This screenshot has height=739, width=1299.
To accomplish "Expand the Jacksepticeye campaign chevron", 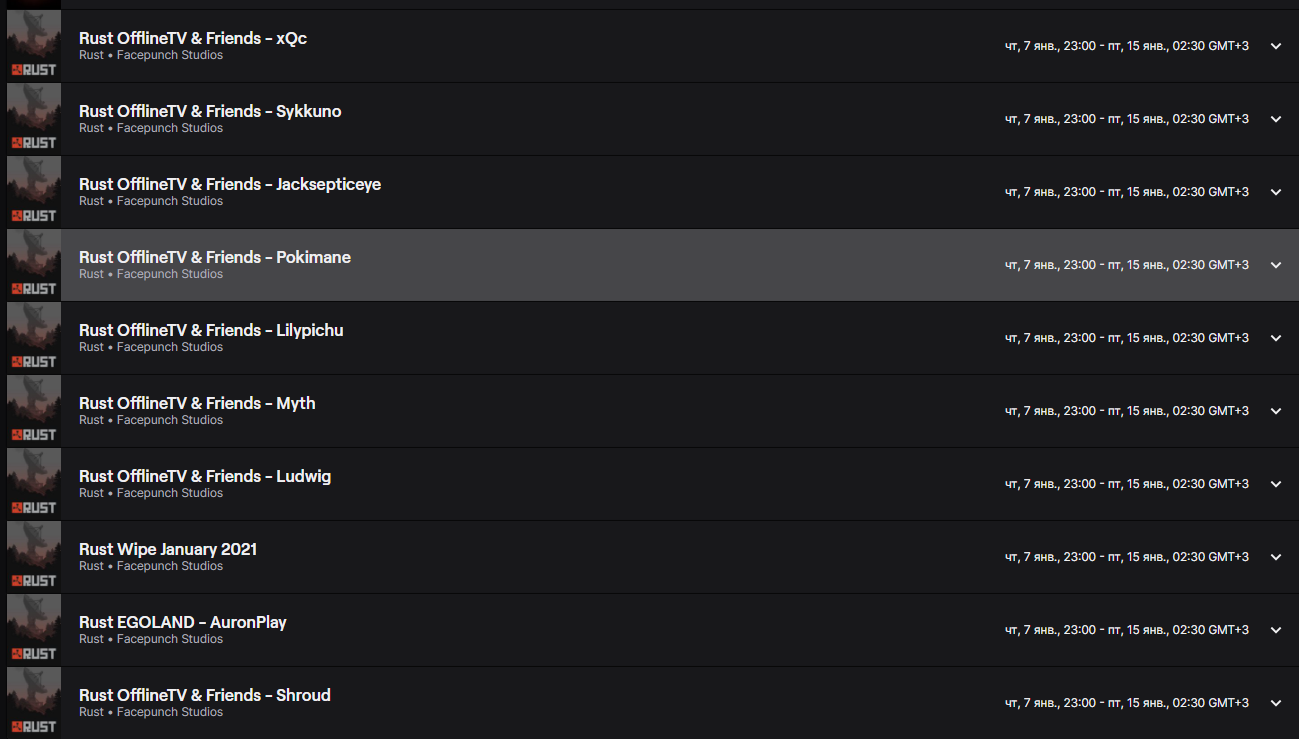I will [x=1276, y=192].
